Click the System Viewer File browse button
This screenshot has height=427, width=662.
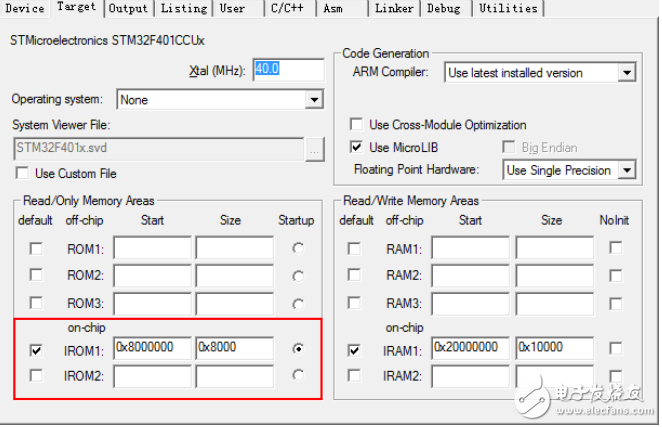(x=315, y=149)
